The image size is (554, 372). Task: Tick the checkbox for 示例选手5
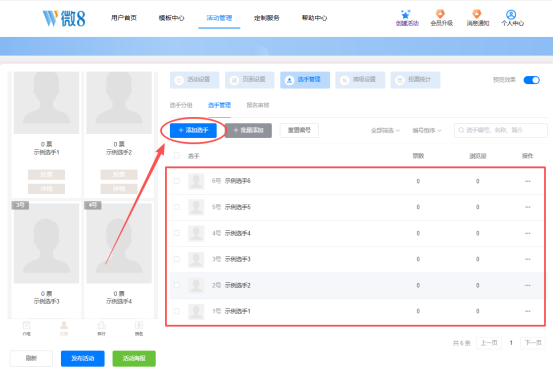pos(177,207)
